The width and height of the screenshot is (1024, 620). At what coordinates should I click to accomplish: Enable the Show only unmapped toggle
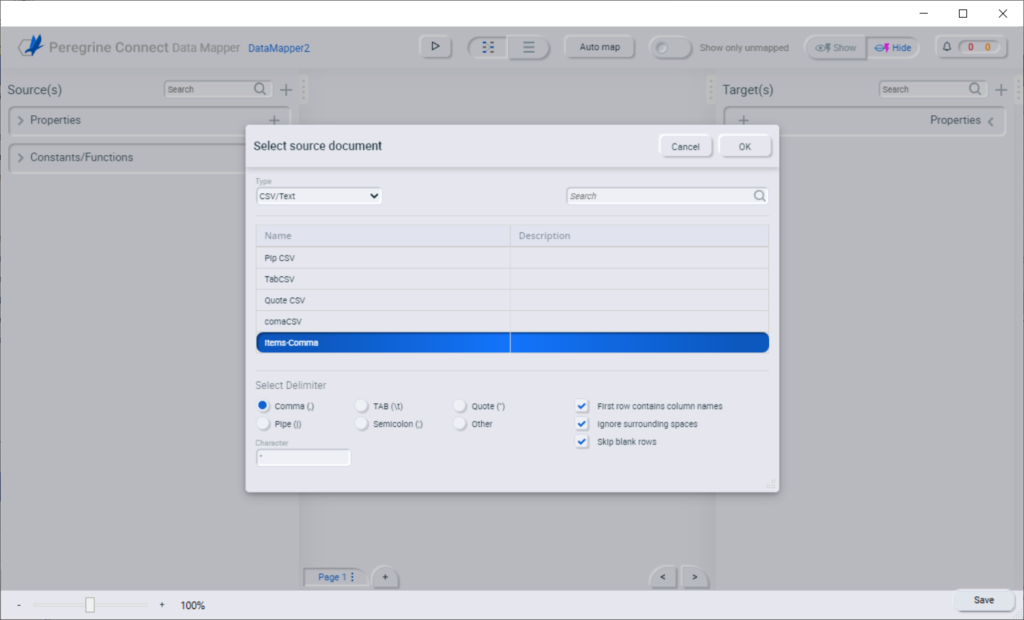tap(668, 46)
